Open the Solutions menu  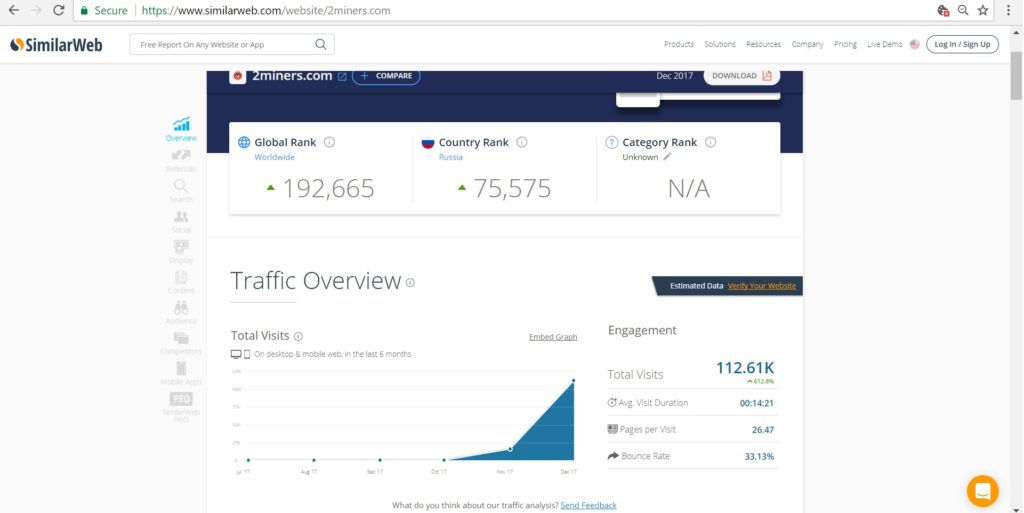tap(720, 44)
